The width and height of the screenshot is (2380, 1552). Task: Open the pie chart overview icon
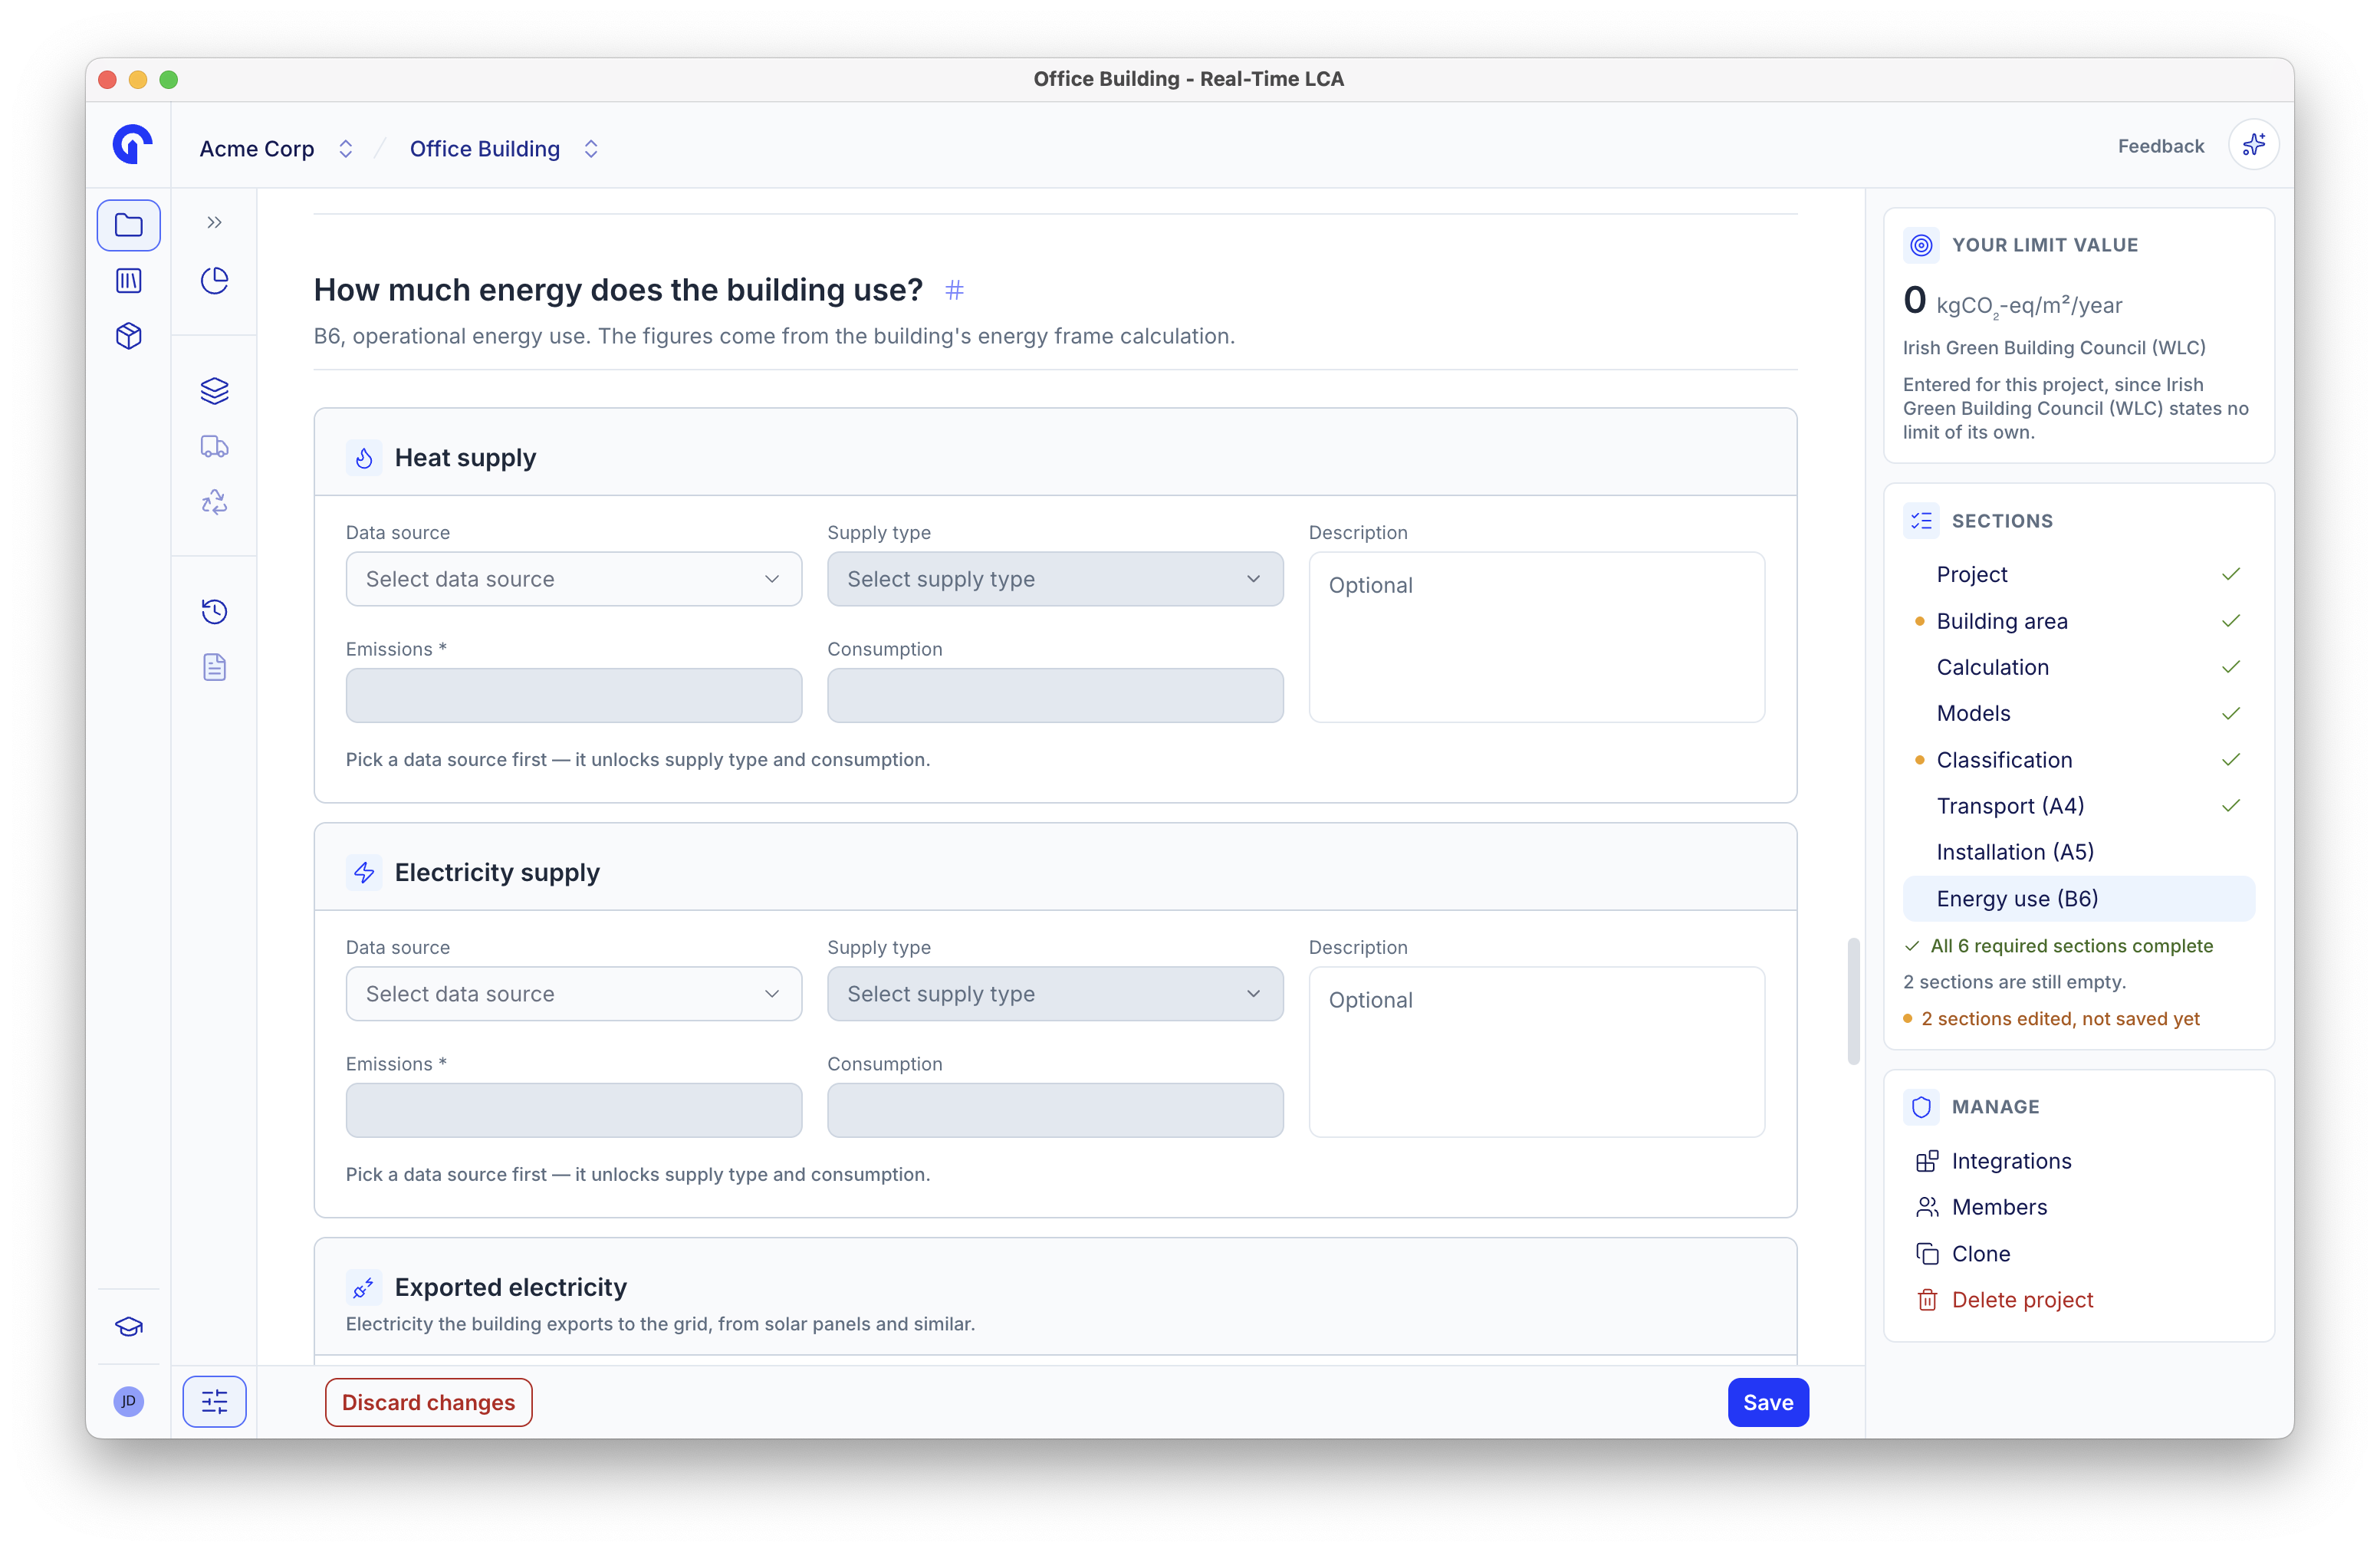(x=214, y=281)
